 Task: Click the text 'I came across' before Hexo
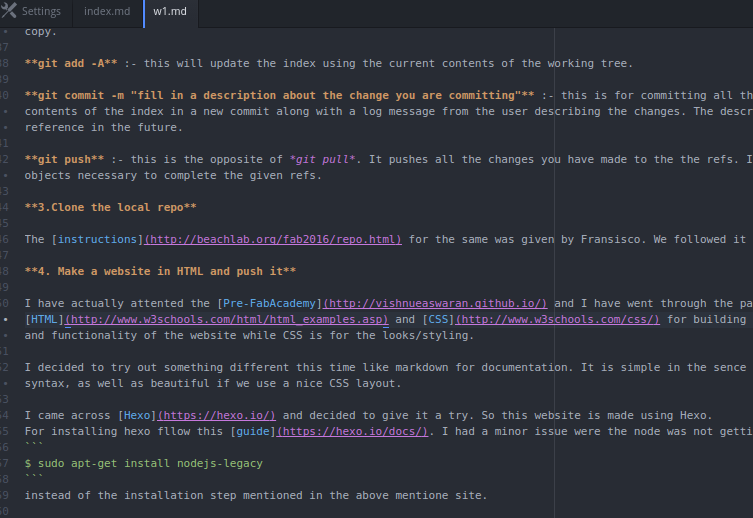click(68, 415)
